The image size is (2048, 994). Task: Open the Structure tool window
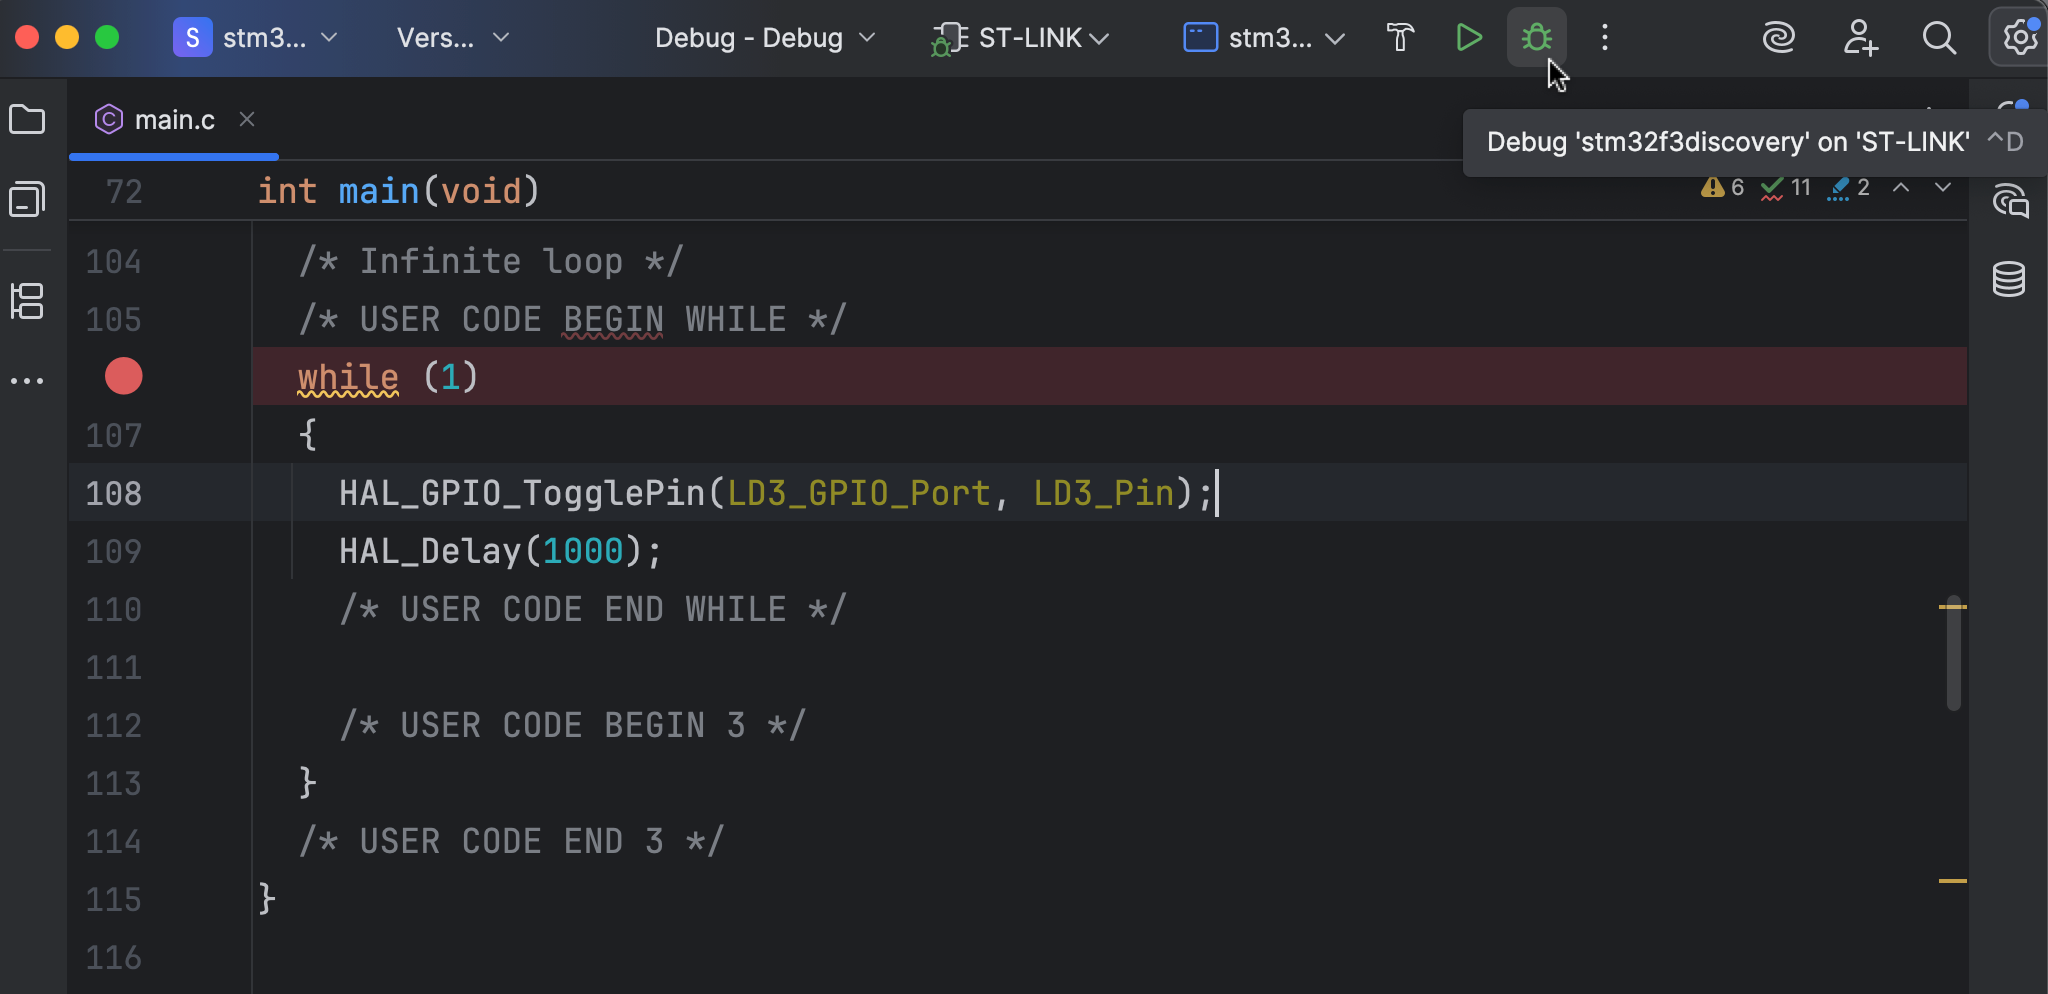tap(27, 301)
